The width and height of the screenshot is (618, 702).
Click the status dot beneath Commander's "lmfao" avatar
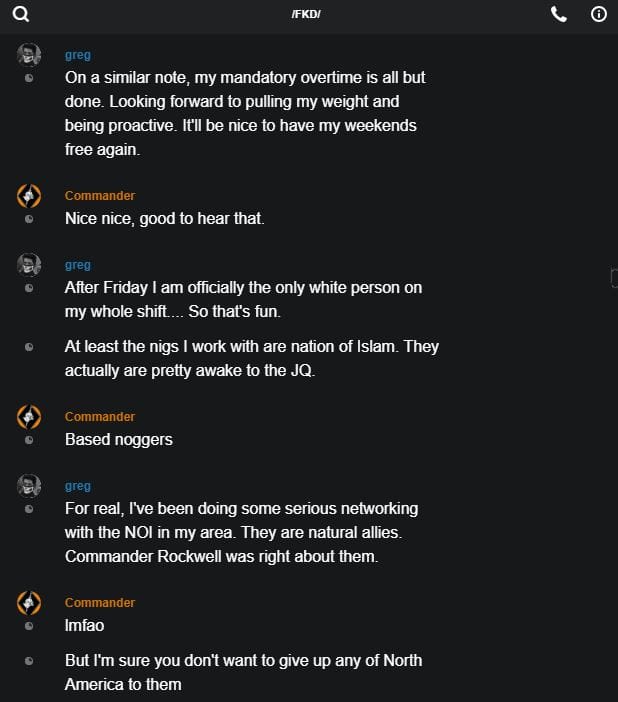29,627
